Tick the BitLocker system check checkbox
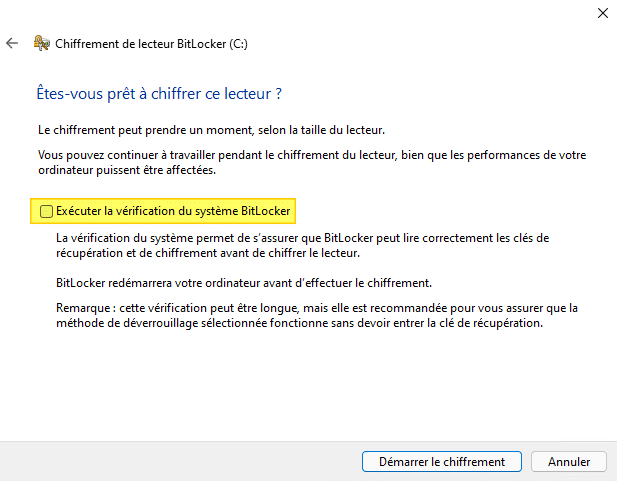 pos(46,212)
